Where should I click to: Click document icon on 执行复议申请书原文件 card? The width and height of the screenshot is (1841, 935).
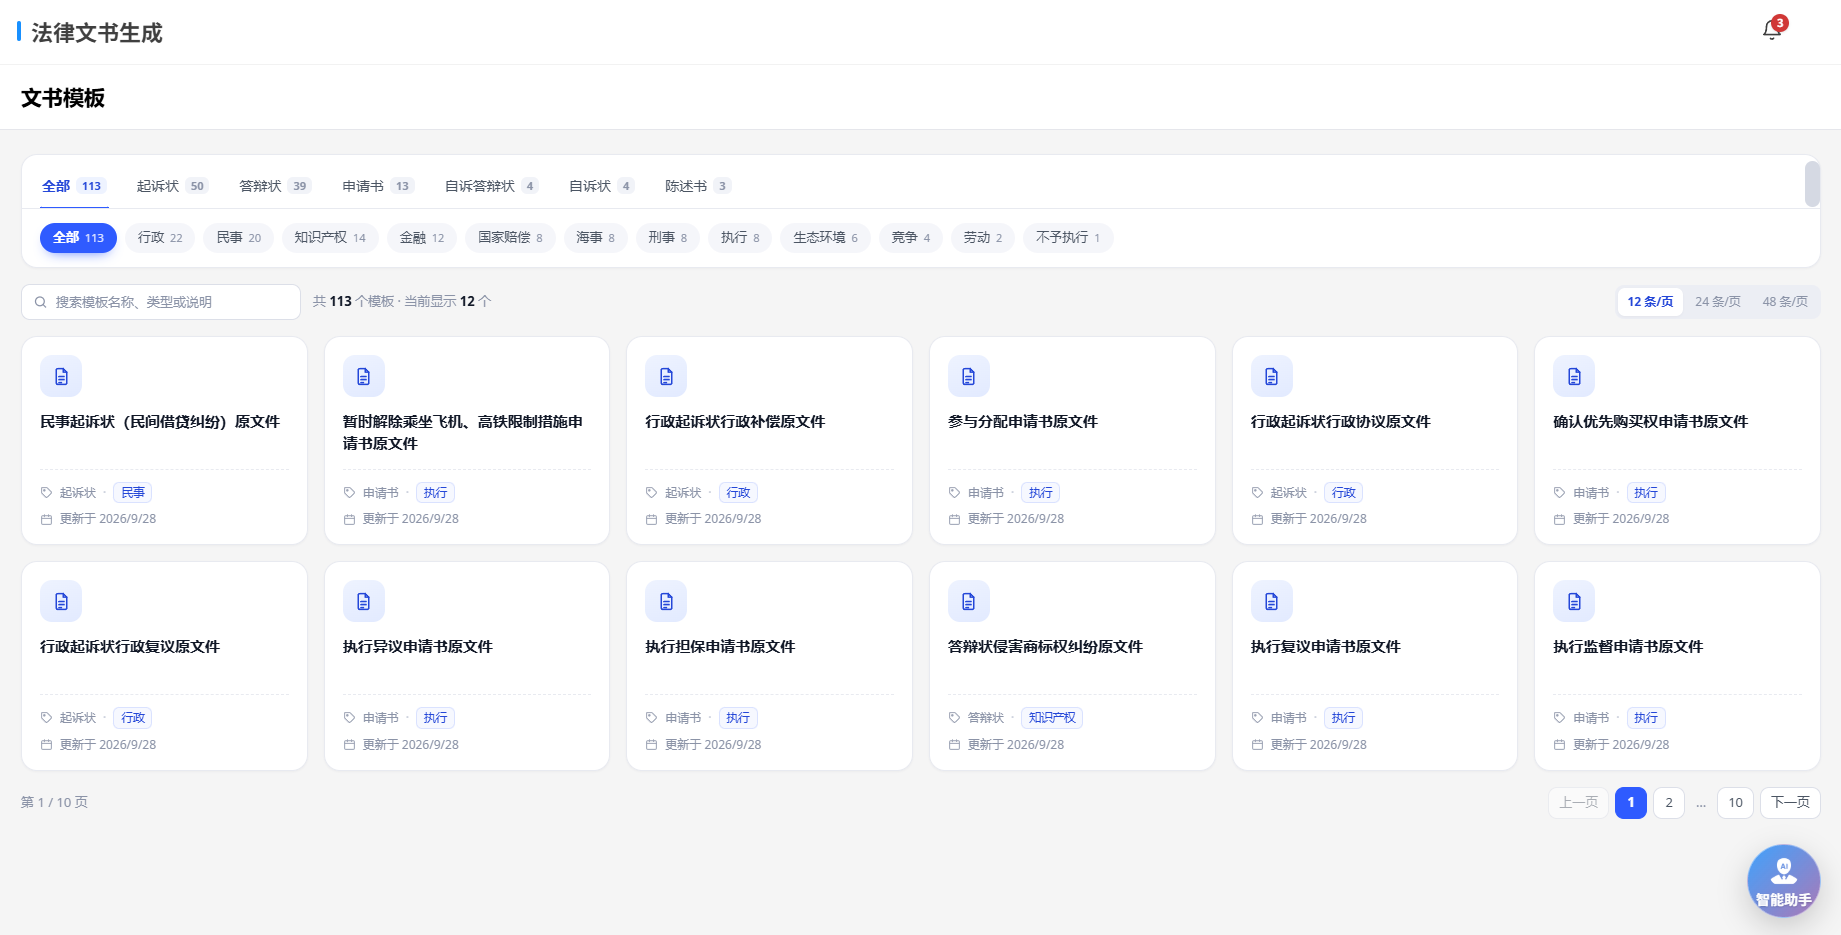coord(1272,602)
